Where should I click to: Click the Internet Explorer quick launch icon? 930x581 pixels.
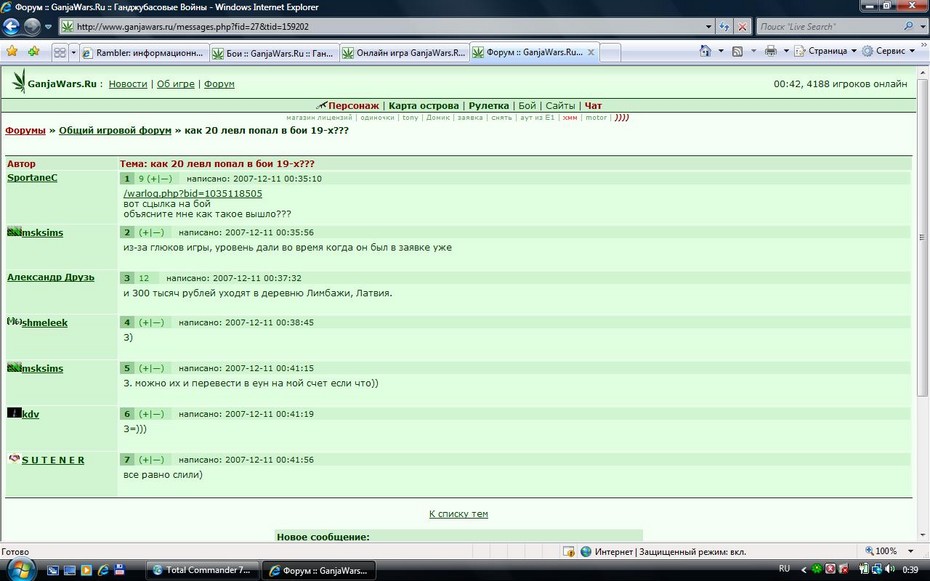pyautogui.click(x=103, y=570)
